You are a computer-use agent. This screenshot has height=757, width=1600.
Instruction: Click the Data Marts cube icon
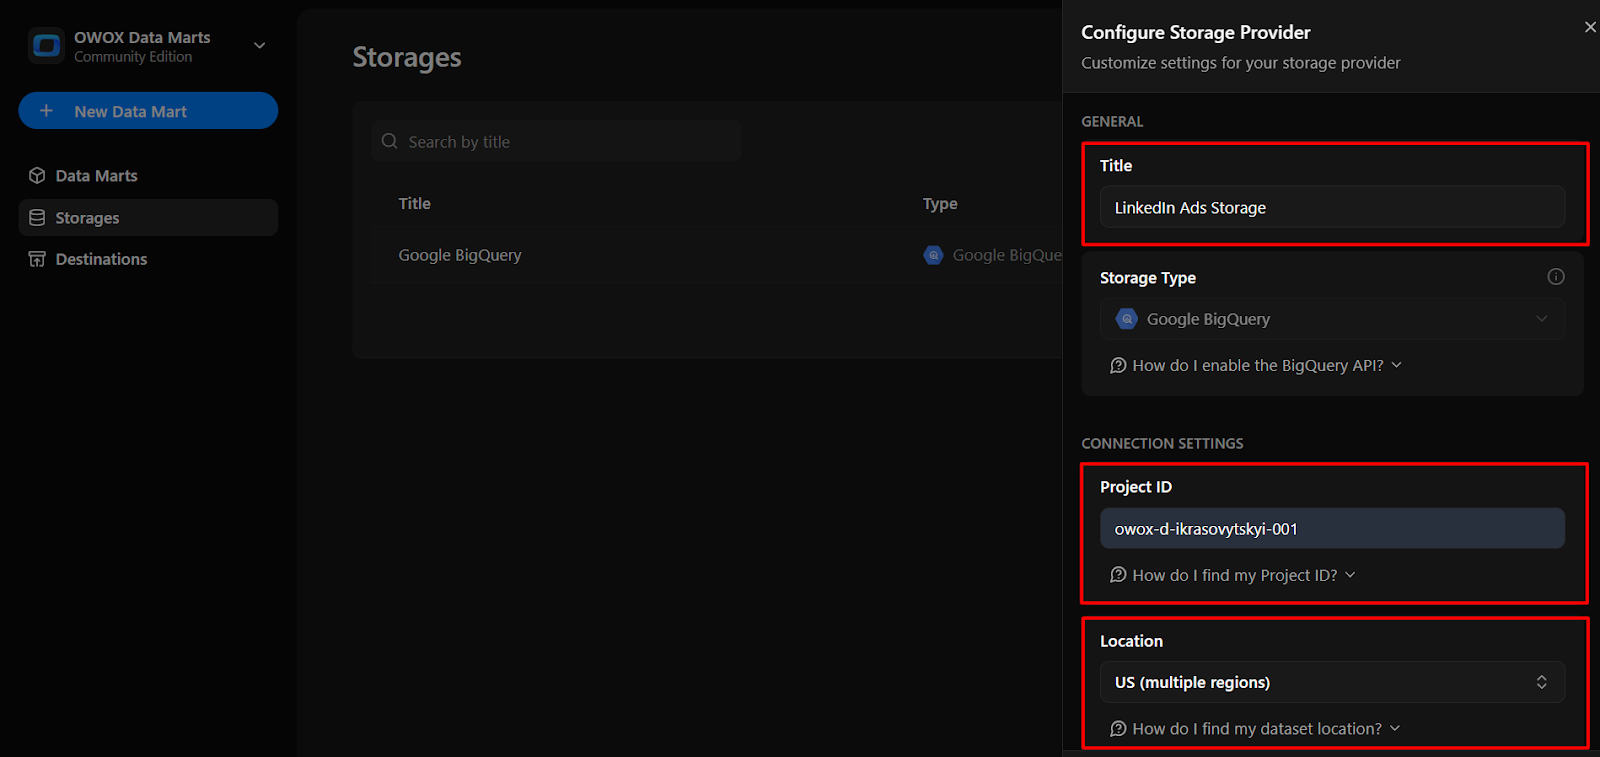[x=37, y=176]
